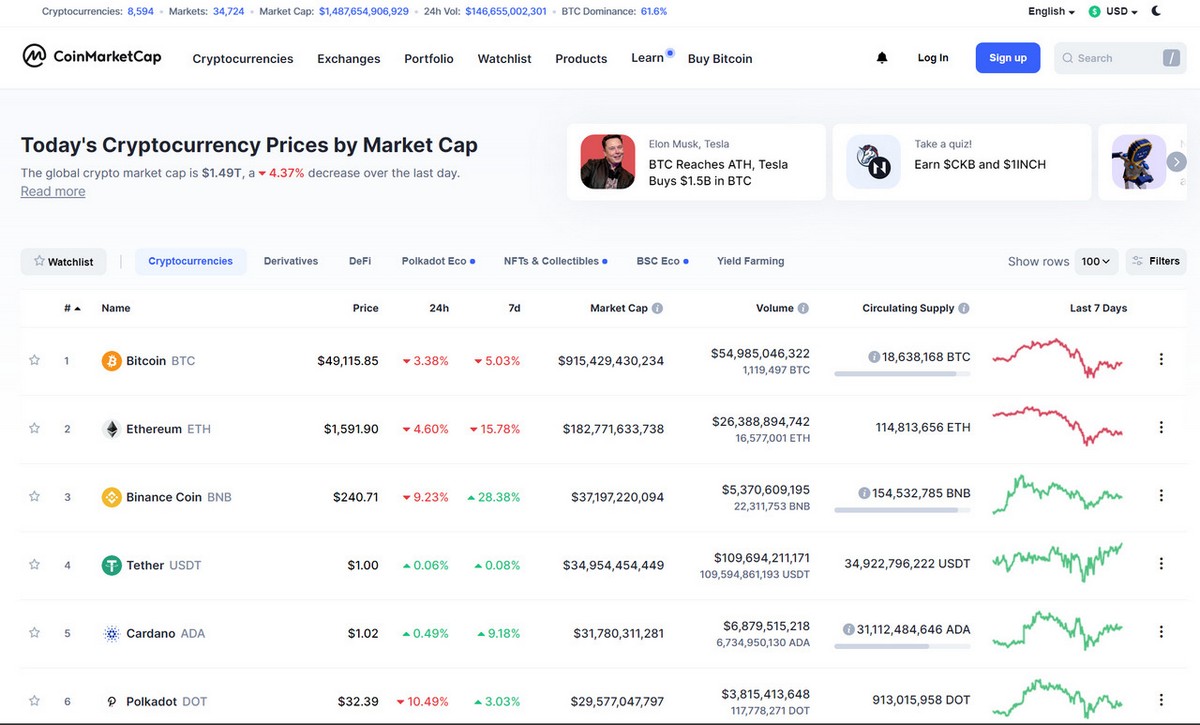Click the Sign up button
The image size is (1200, 725).
coord(1008,58)
